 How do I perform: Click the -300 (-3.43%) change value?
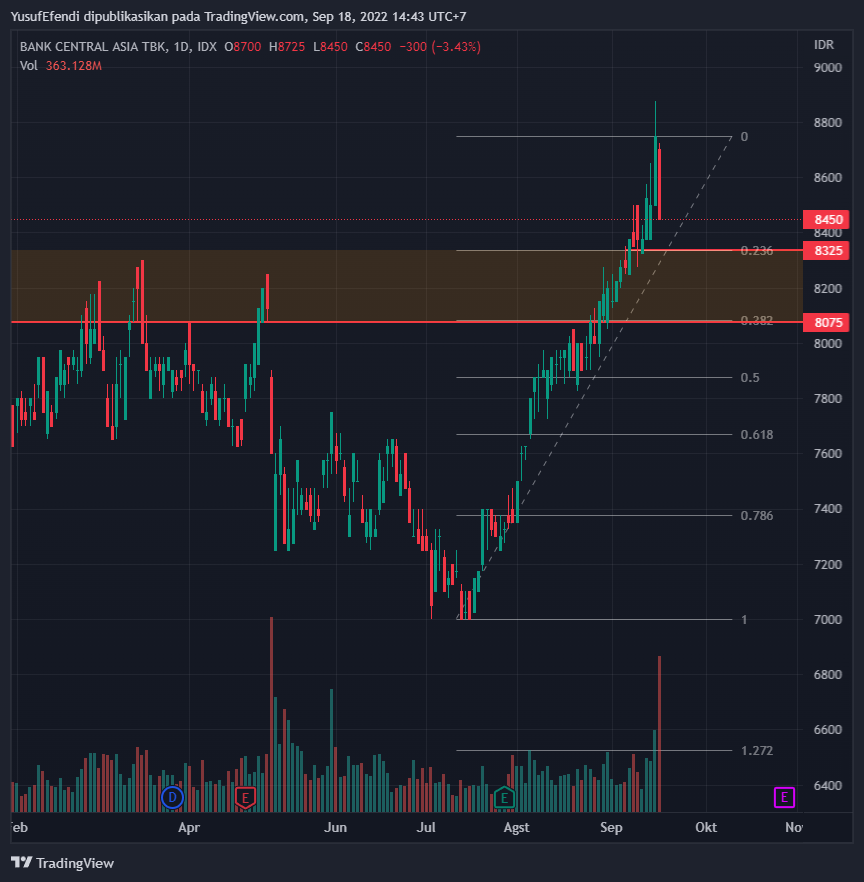440,47
